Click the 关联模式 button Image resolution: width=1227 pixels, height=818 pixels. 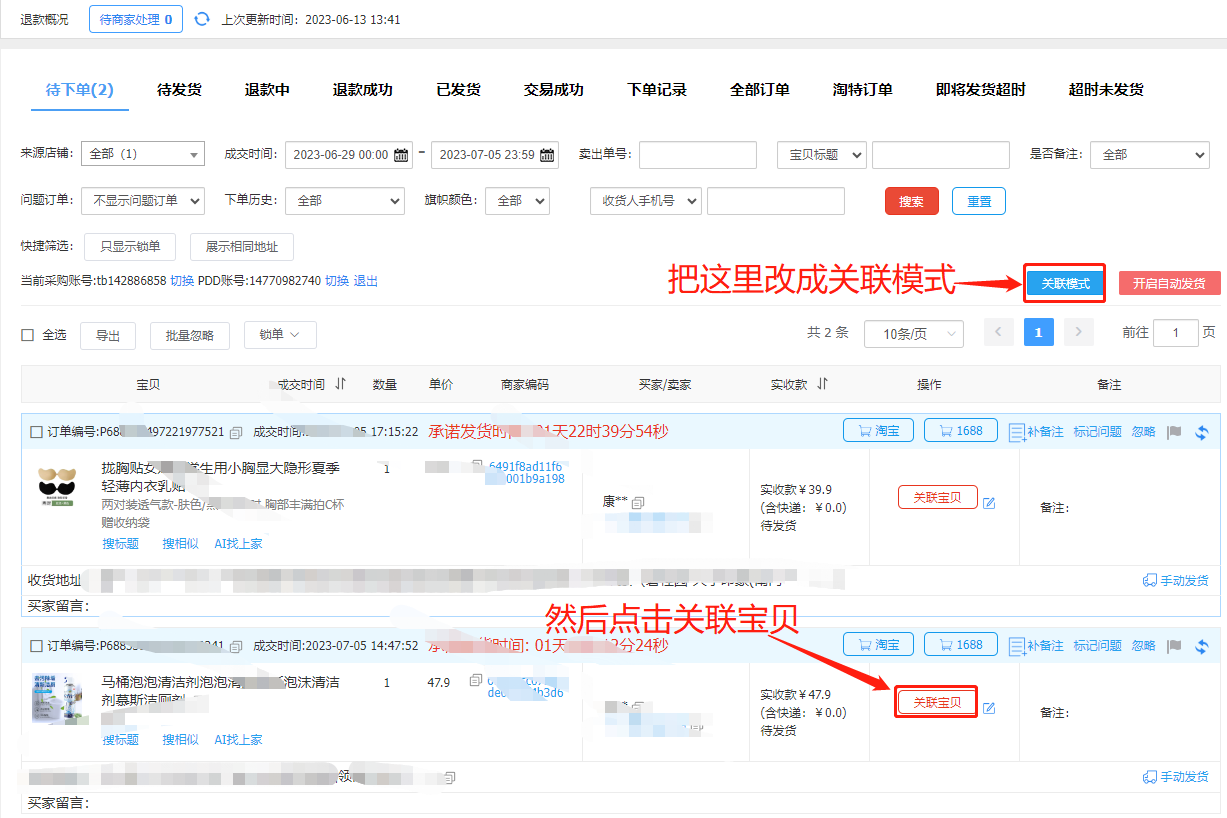pyautogui.click(x=1064, y=284)
